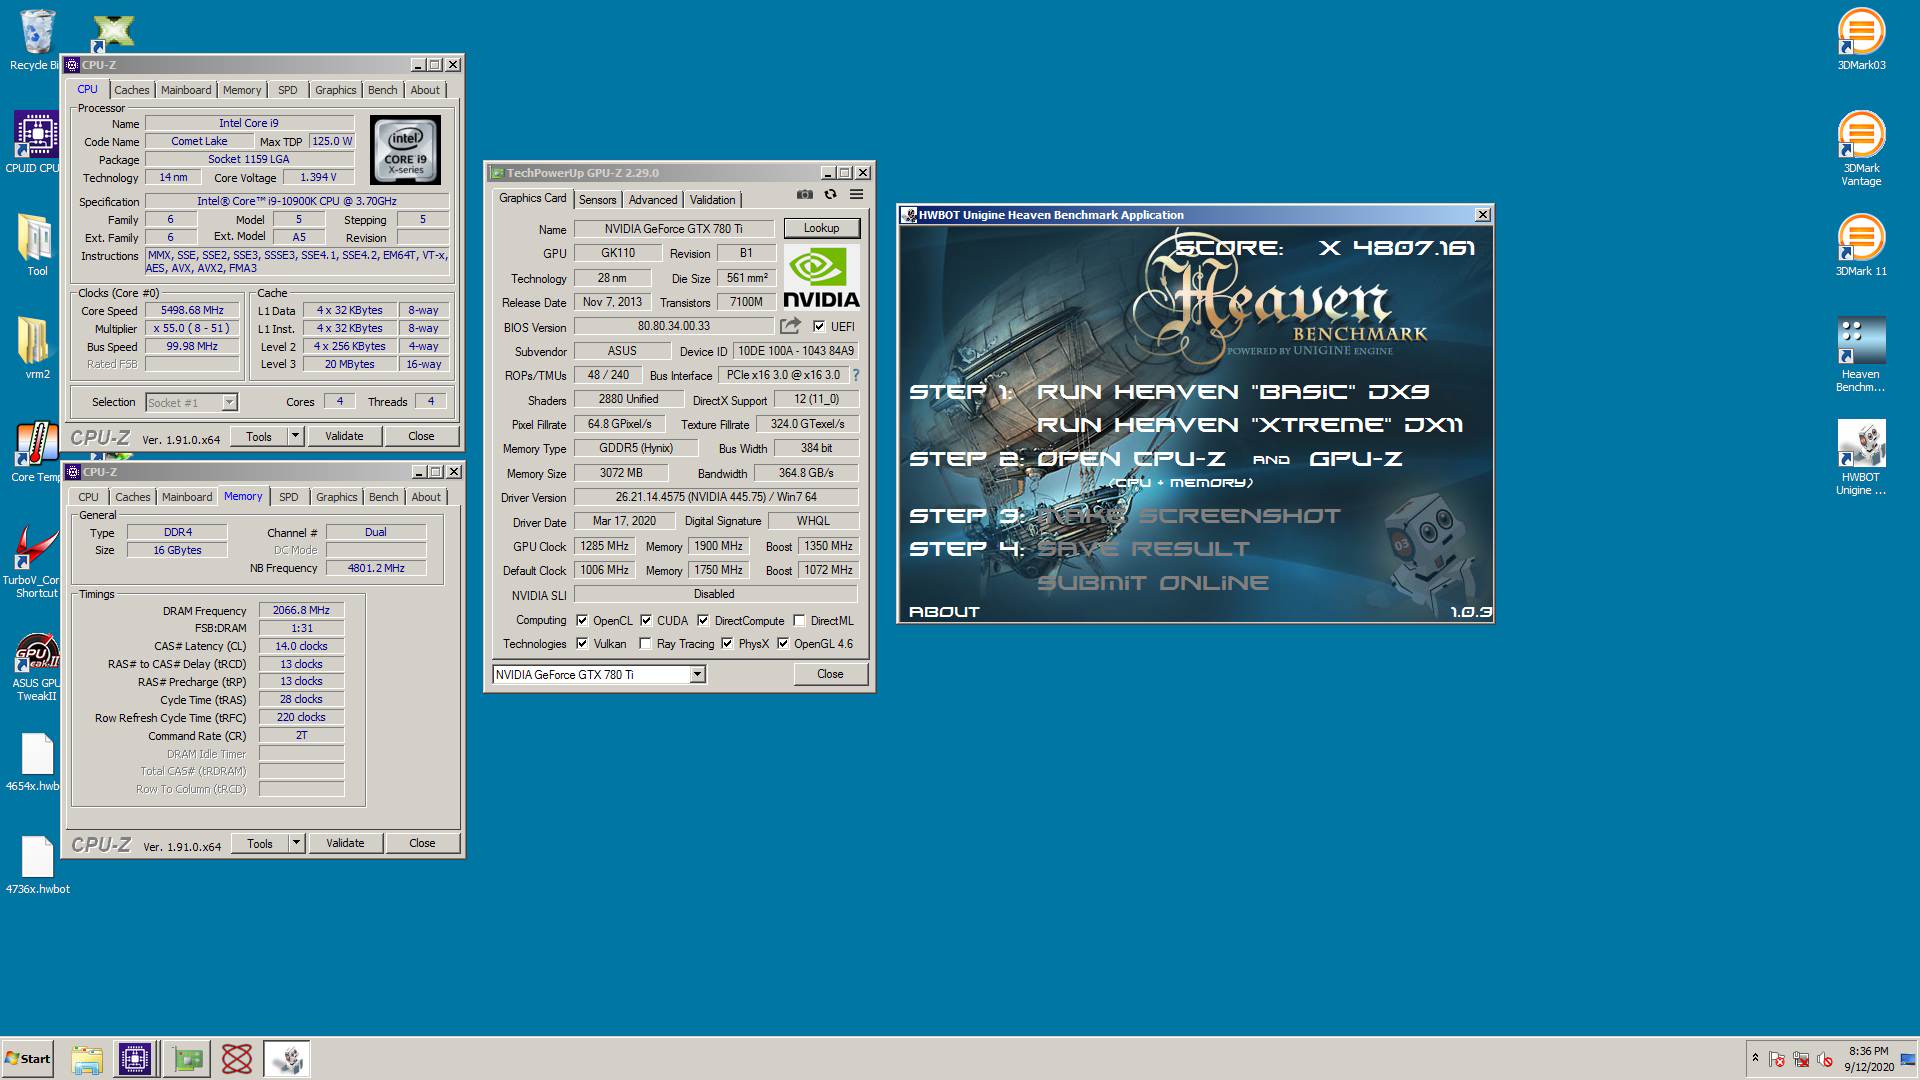Open SPD tab in bottom CPU-Z window
Viewport: 1920px width, 1080px height.
pos(289,497)
